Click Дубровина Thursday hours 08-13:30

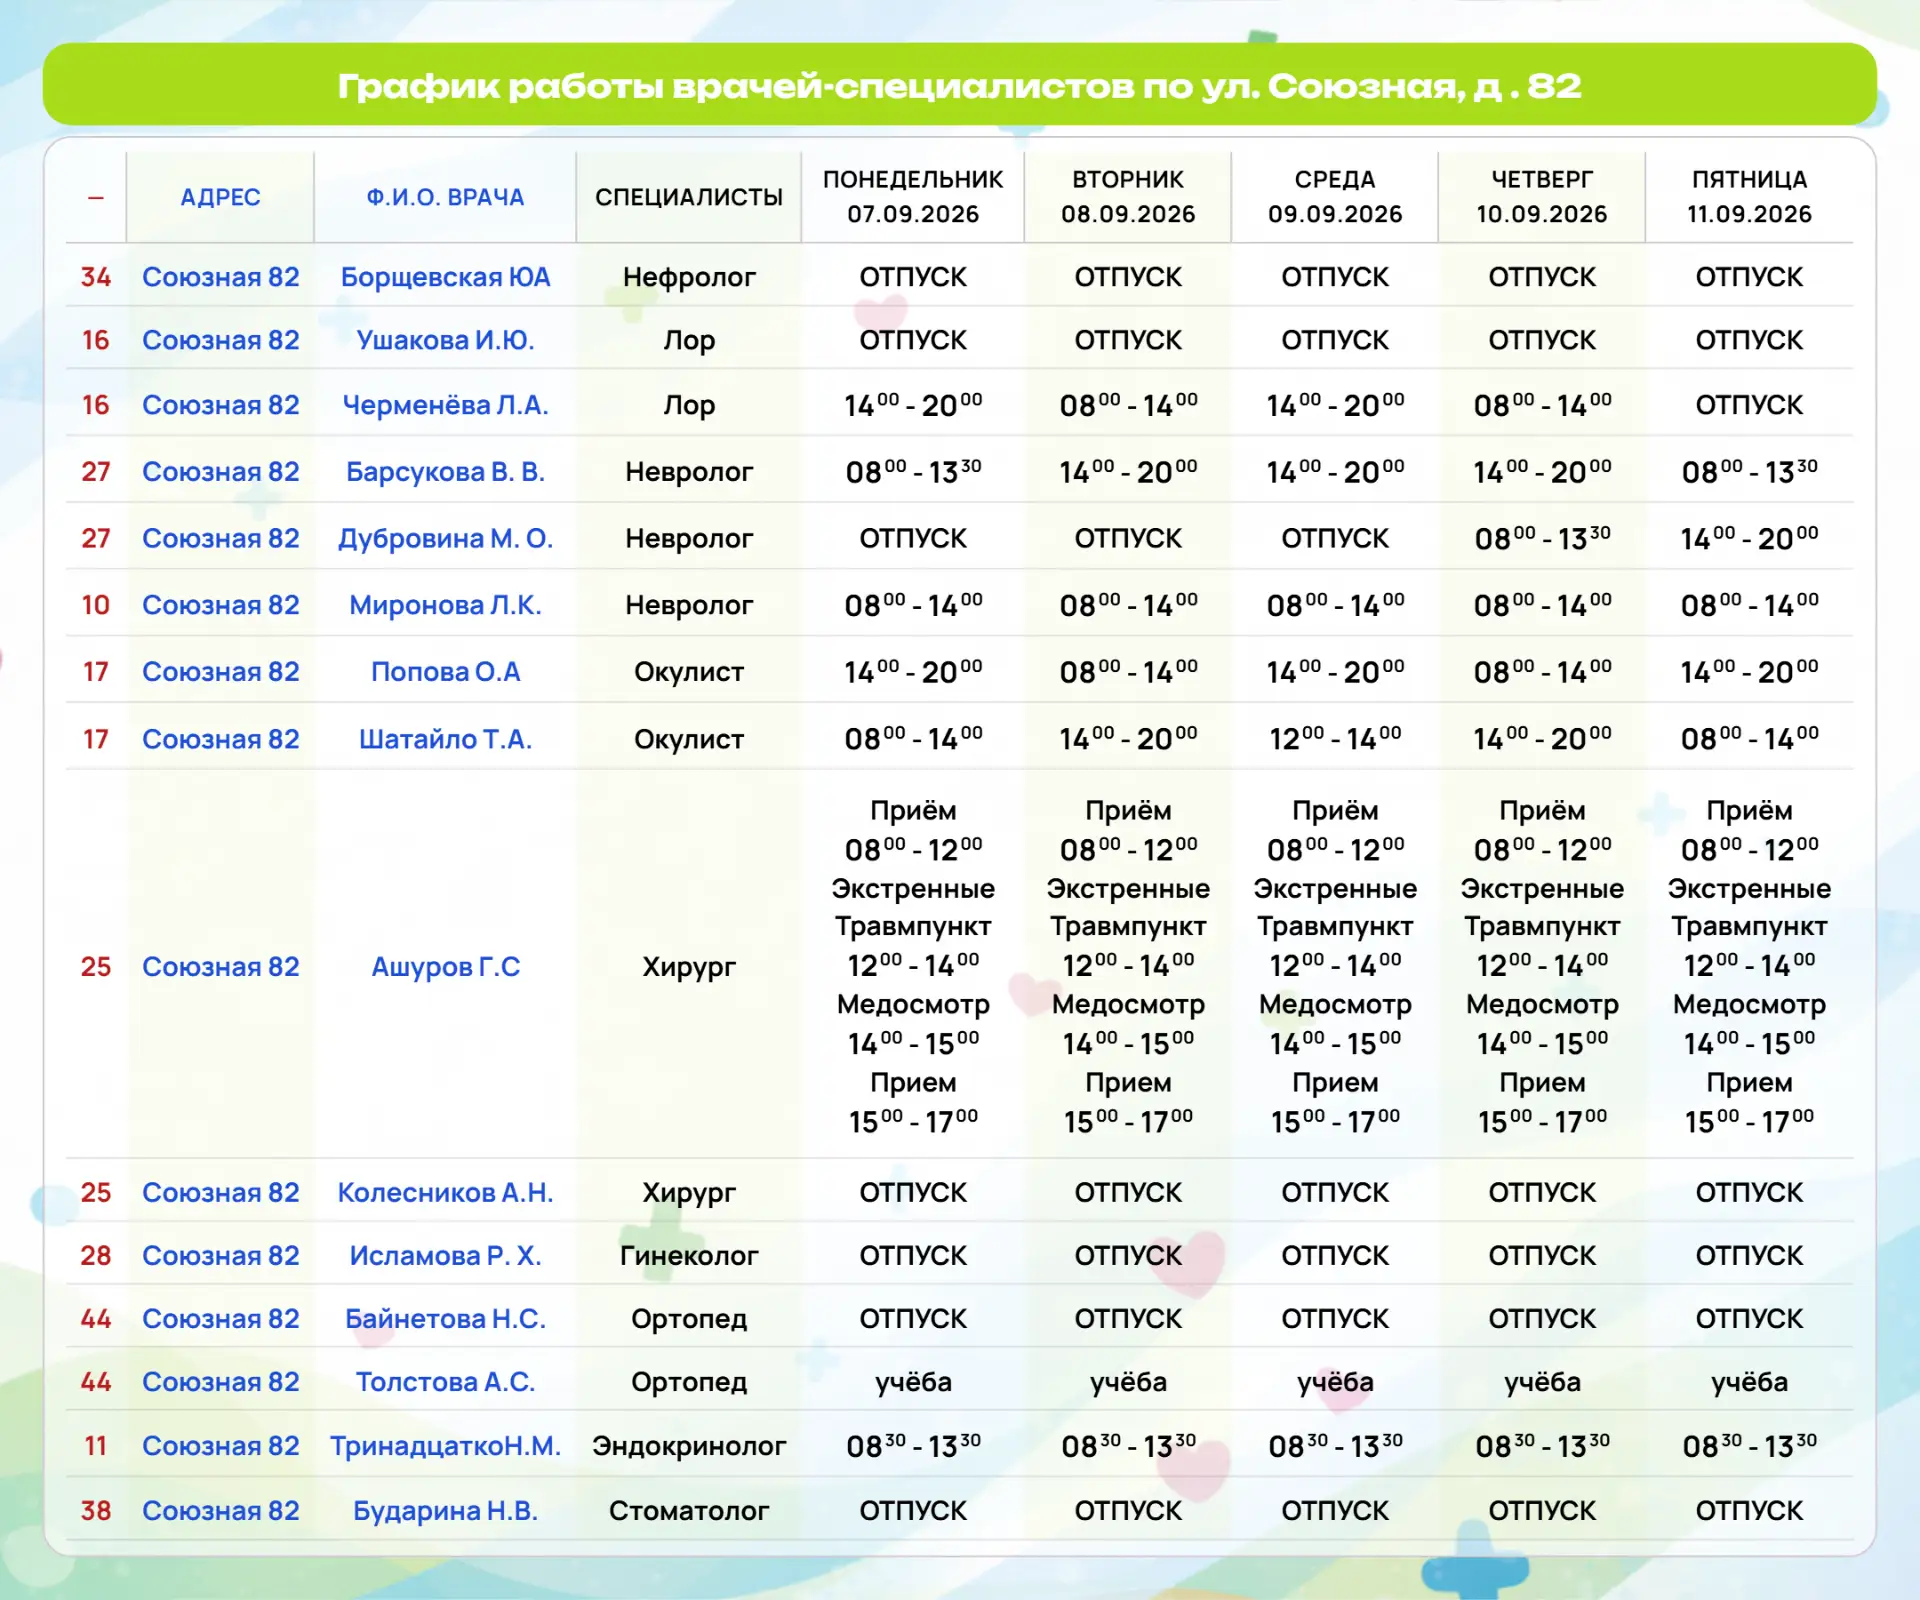pos(1542,537)
